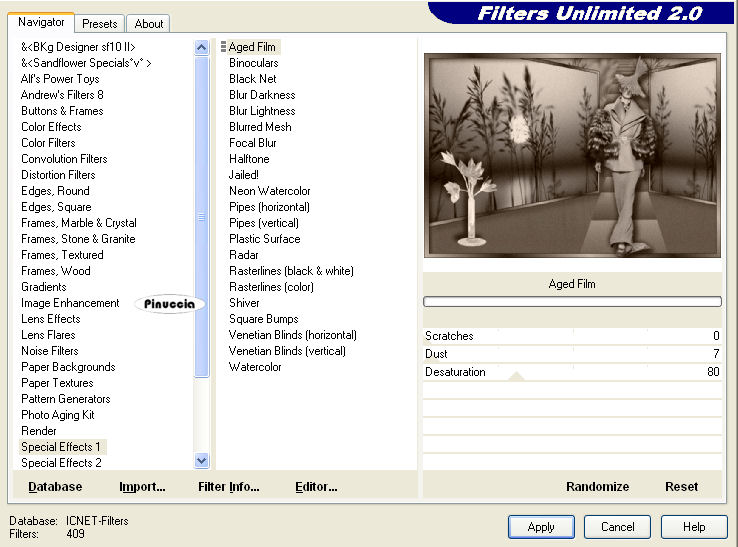Image resolution: width=738 pixels, height=547 pixels.
Task: Click the Randomize button
Action: pyautogui.click(x=597, y=486)
